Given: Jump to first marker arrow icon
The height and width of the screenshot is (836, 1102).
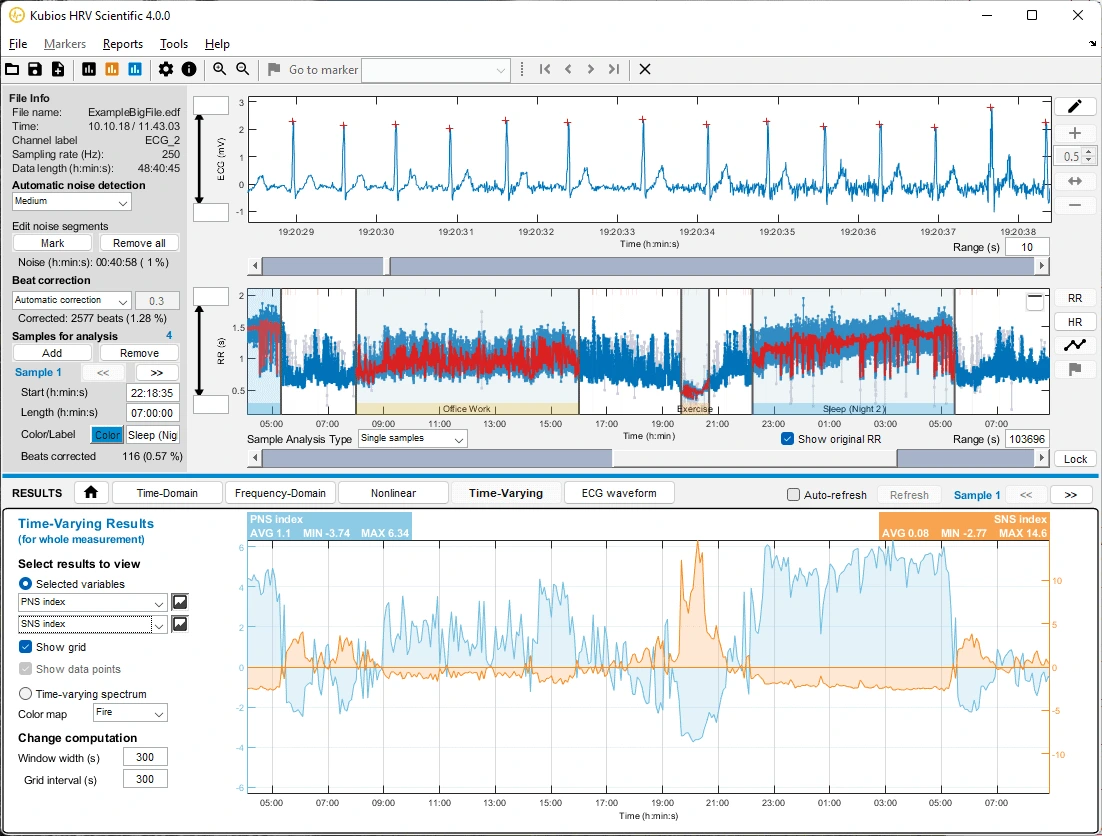Looking at the screenshot, I should (x=545, y=69).
